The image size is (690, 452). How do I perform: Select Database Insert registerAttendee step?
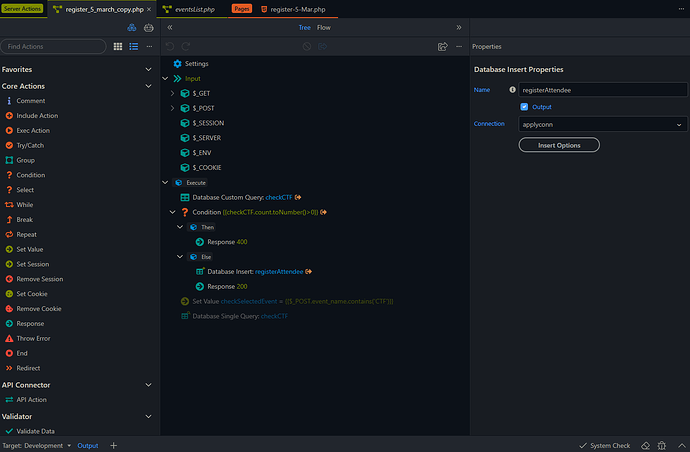click(254, 272)
